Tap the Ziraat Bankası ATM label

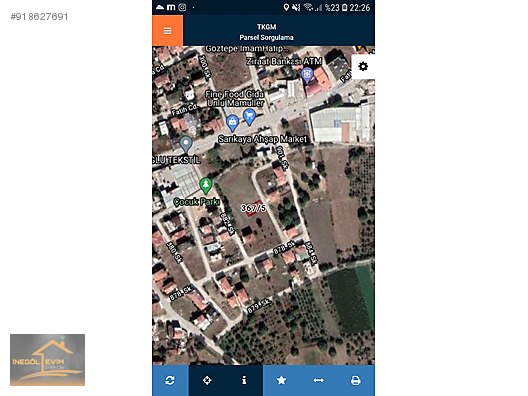(284, 61)
